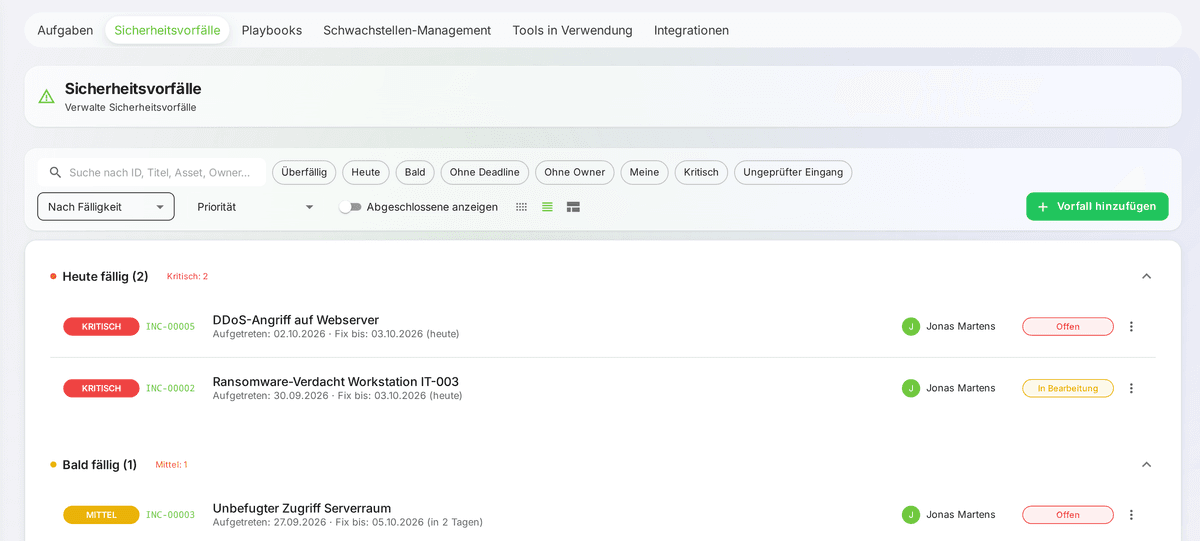Click incident ID INC-00002
This screenshot has width=1200, height=541.
click(170, 388)
